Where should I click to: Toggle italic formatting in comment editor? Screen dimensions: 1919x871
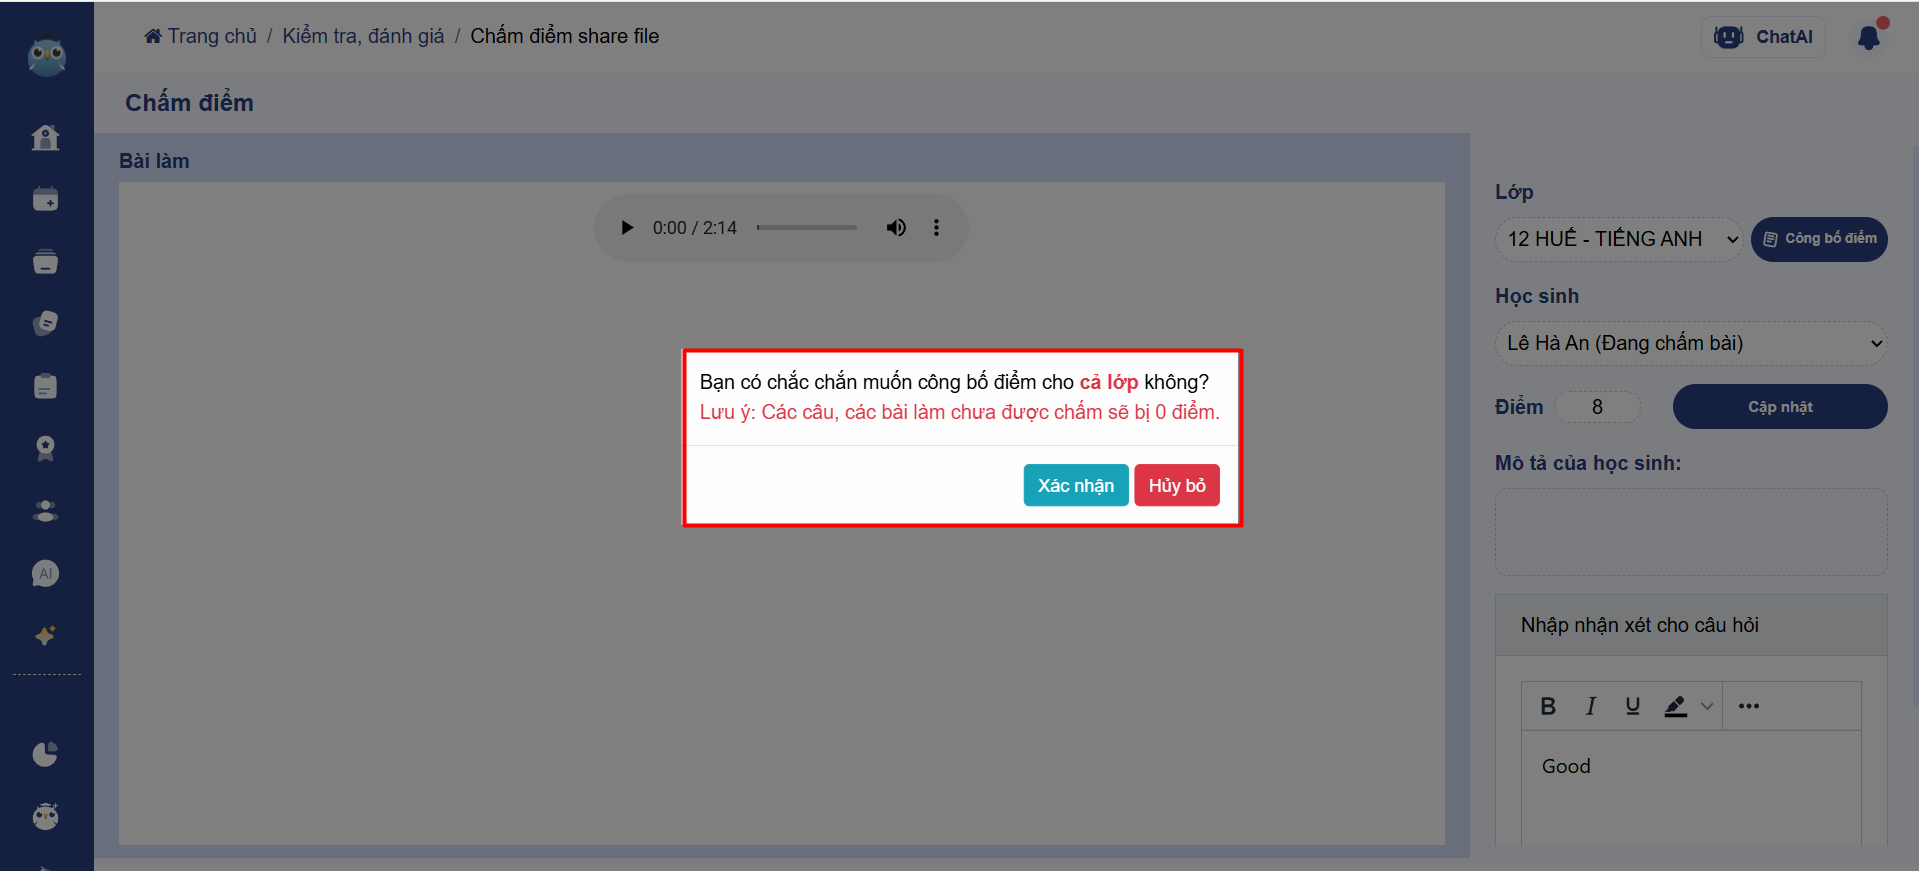1590,706
